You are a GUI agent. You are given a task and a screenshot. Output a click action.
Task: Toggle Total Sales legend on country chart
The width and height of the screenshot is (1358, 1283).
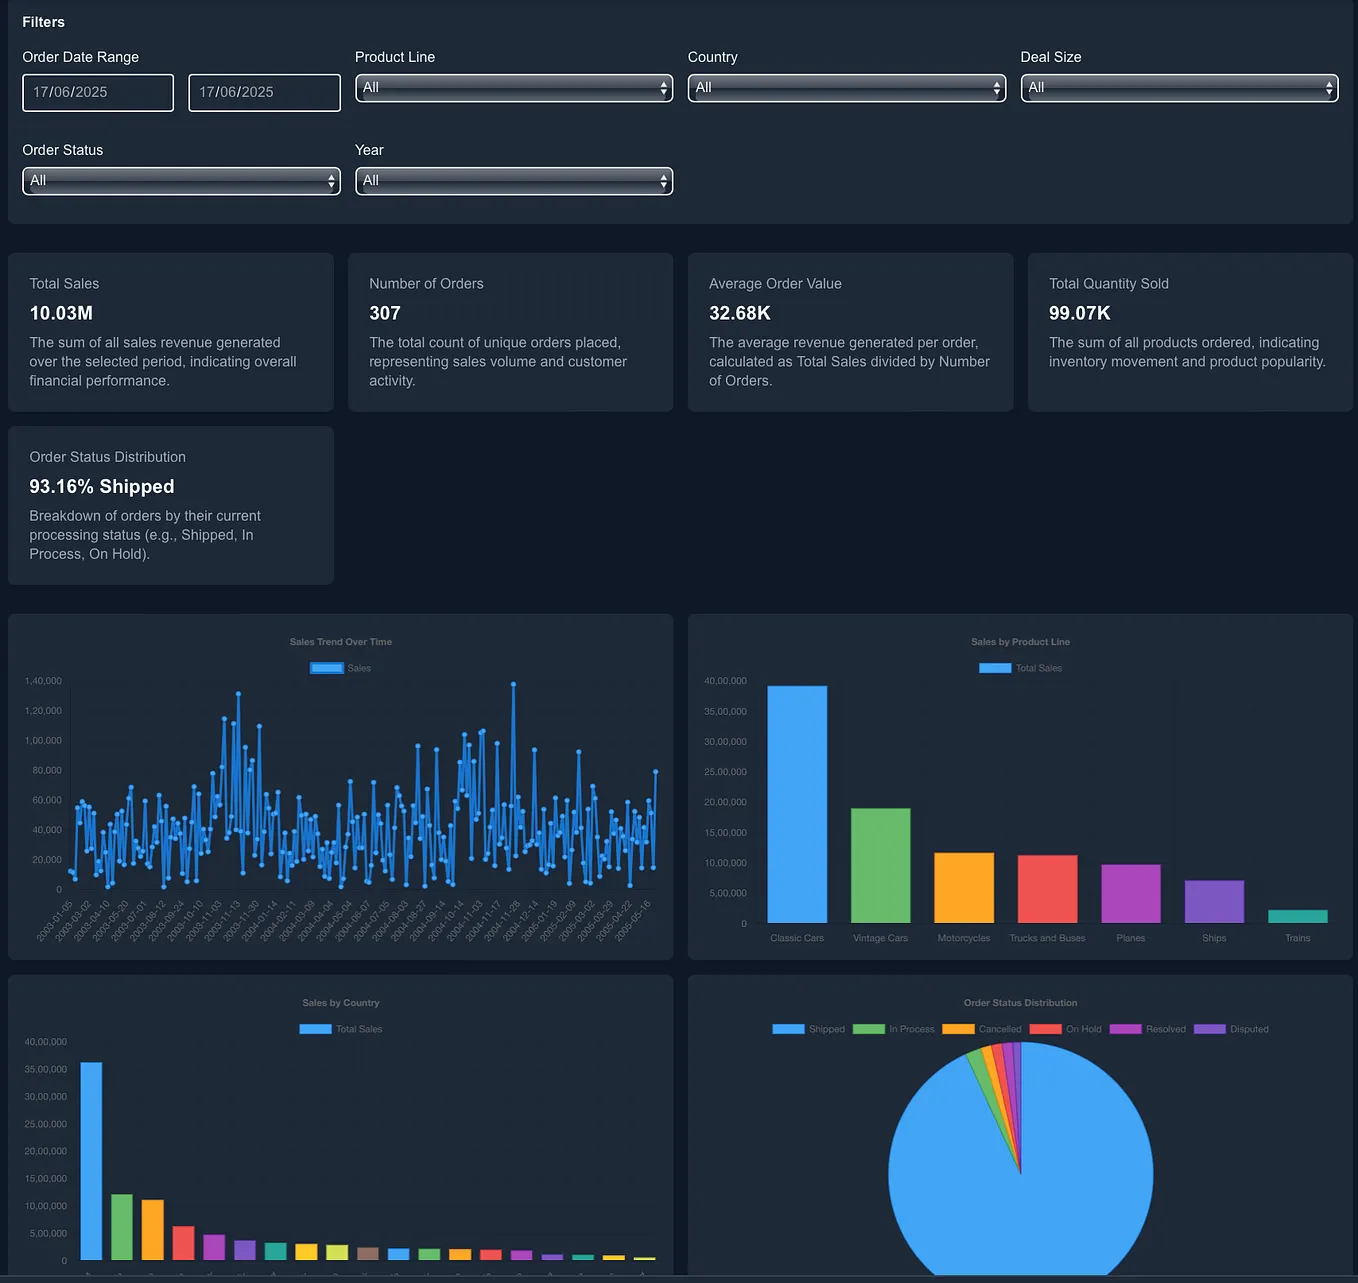coord(340,1028)
